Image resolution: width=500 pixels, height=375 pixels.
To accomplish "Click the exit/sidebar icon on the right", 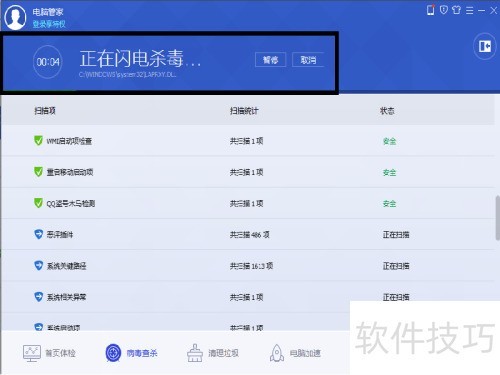I will [x=485, y=46].
